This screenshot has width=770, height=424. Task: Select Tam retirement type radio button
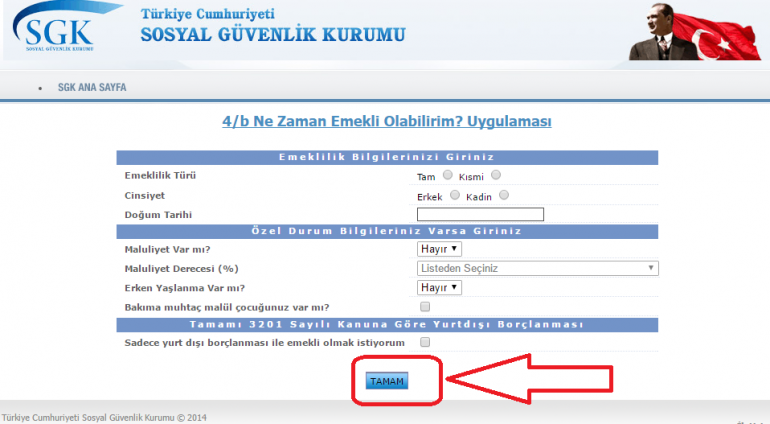click(x=447, y=175)
